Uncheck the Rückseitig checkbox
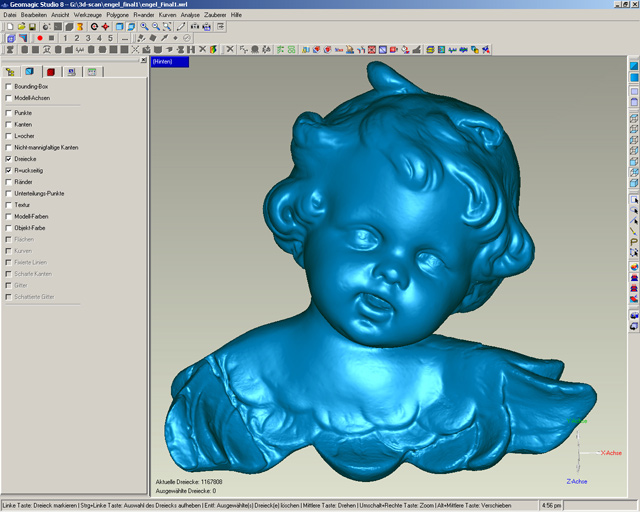Screen dimensions: 640x512 click(9, 170)
